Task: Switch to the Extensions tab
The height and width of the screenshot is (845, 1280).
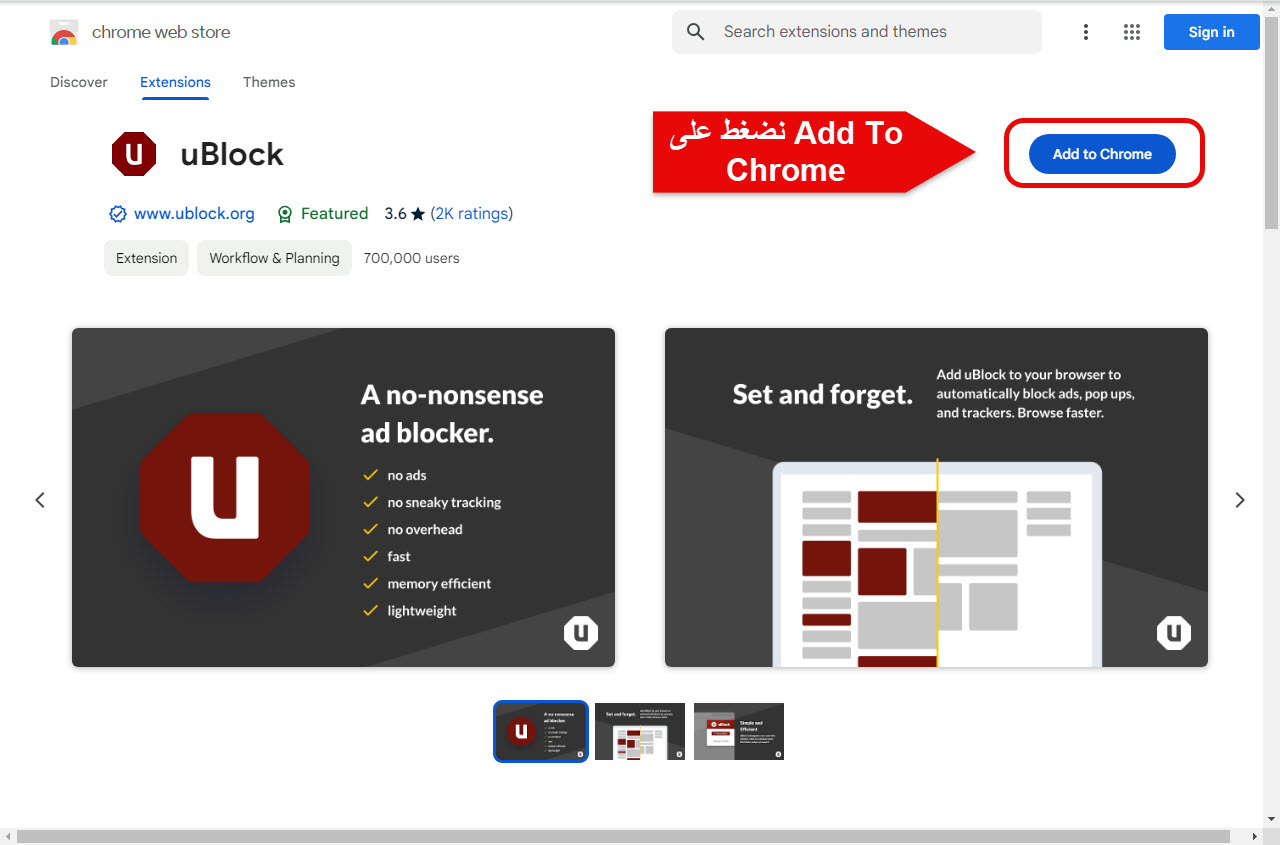Action: click(x=175, y=82)
